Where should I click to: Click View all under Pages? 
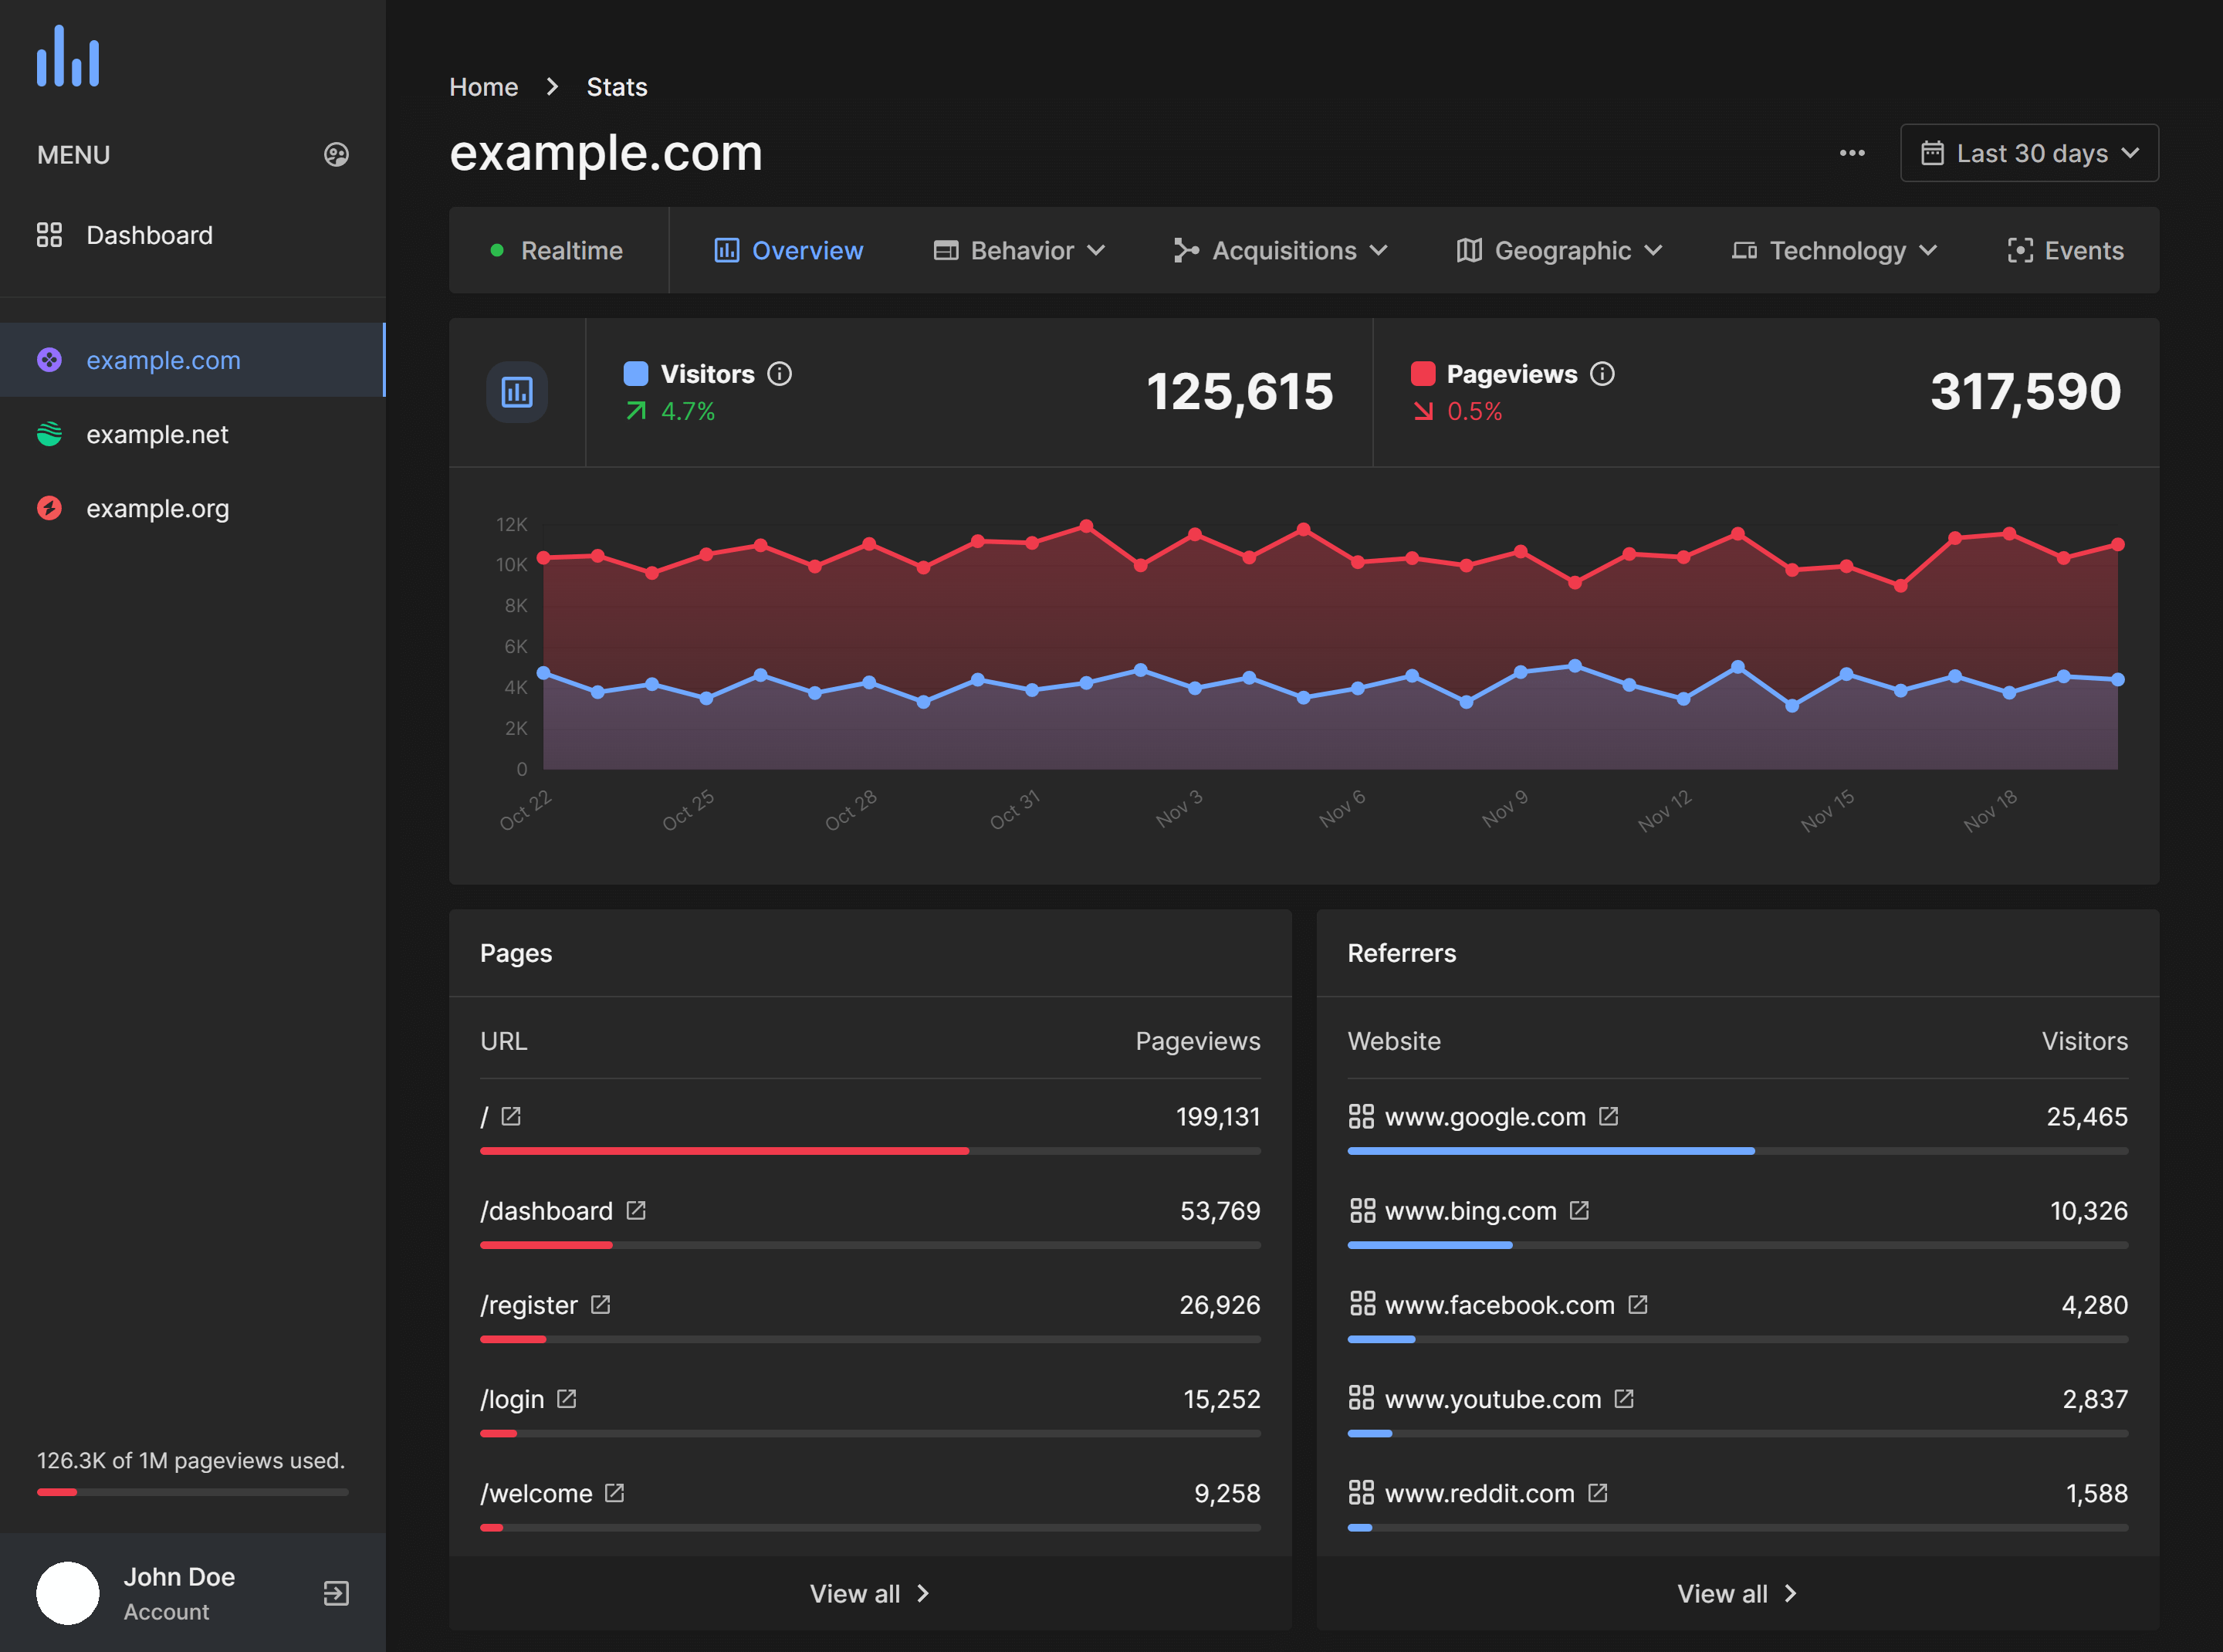(x=870, y=1593)
